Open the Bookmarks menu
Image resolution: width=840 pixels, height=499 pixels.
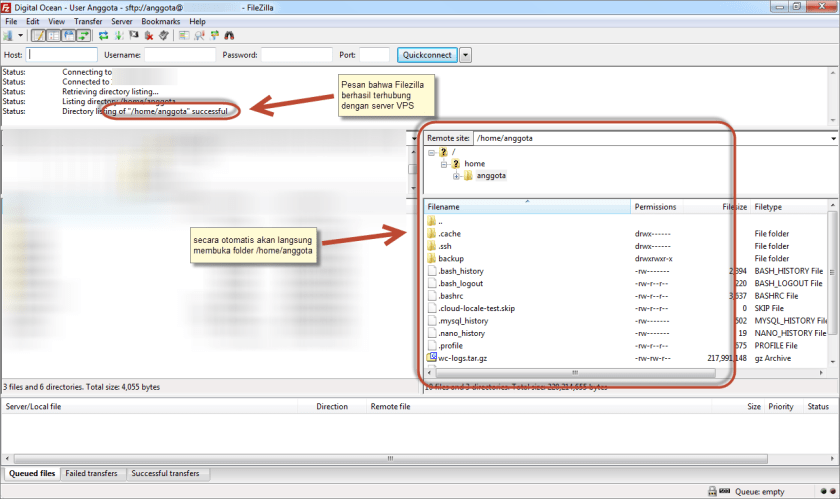click(161, 21)
